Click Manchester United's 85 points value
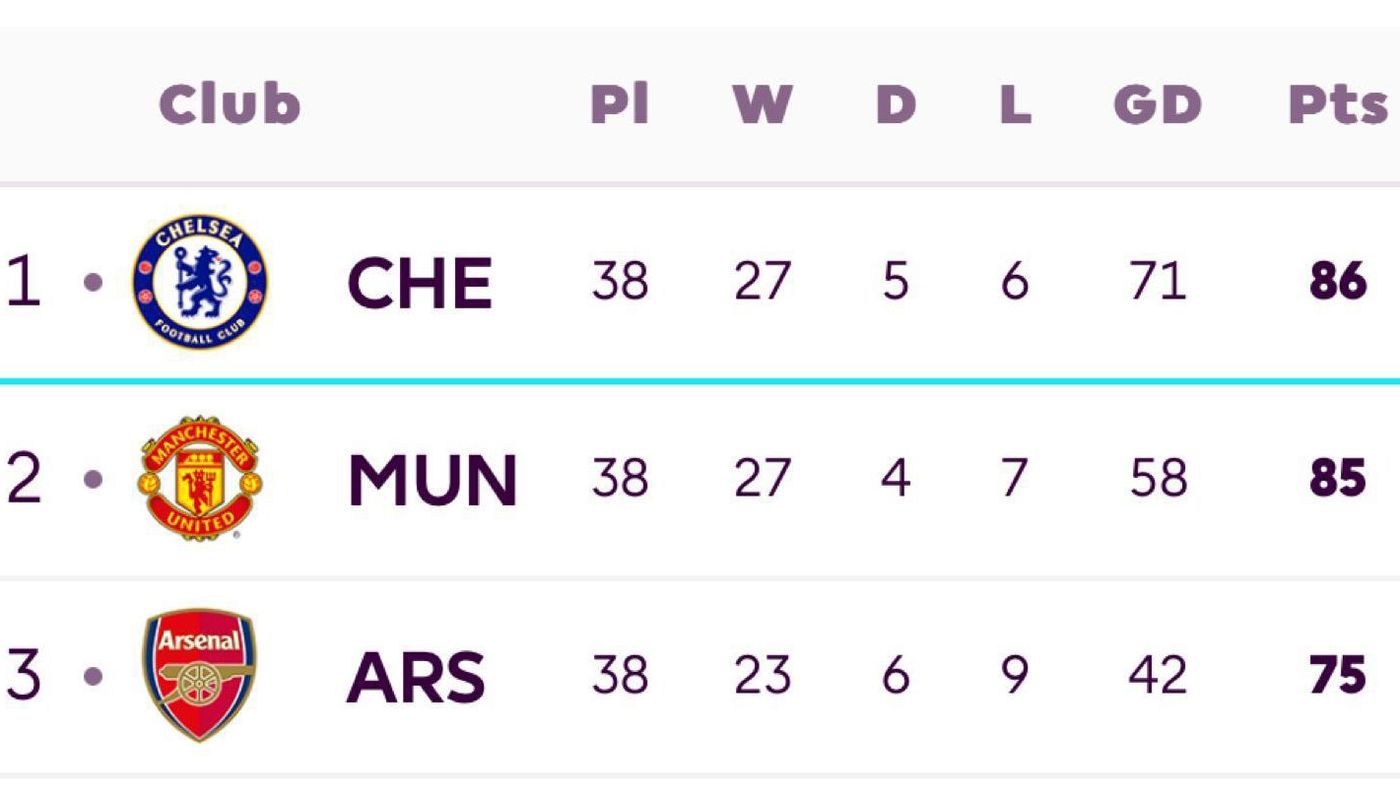The width and height of the screenshot is (1400, 800). pos(1338,480)
